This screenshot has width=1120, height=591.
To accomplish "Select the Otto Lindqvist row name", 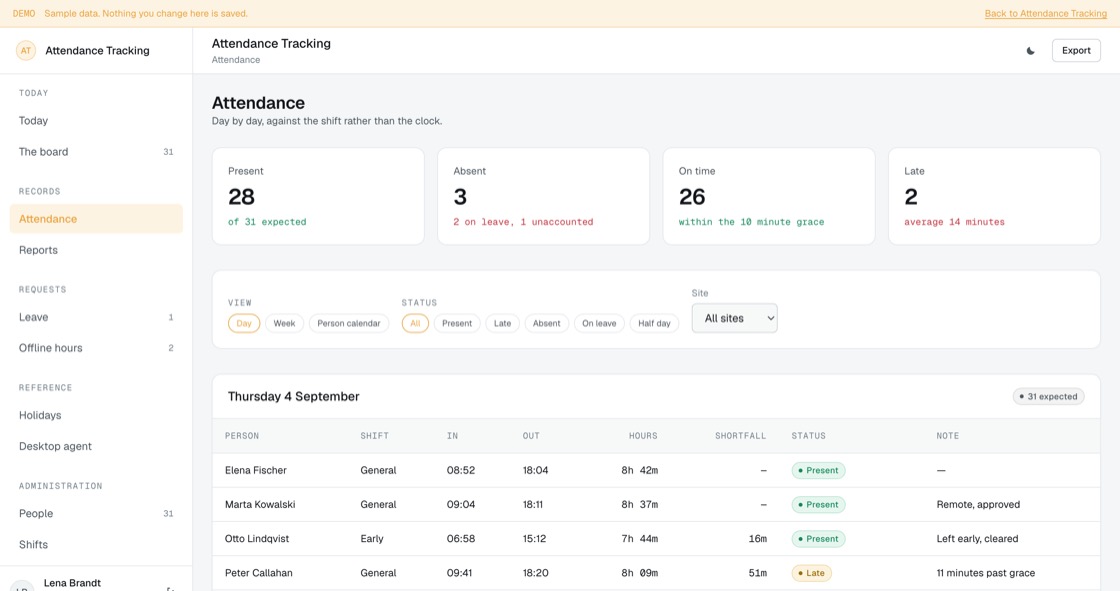I will (x=257, y=539).
